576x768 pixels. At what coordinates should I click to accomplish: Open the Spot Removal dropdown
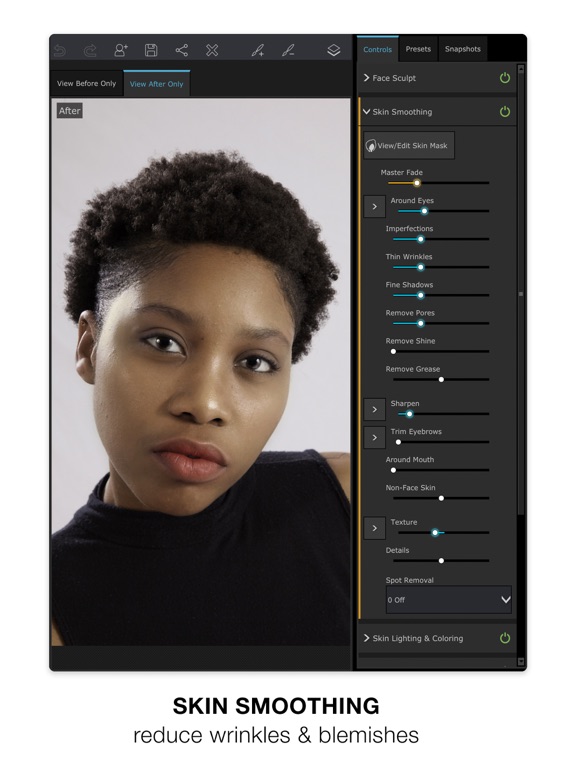pos(449,600)
